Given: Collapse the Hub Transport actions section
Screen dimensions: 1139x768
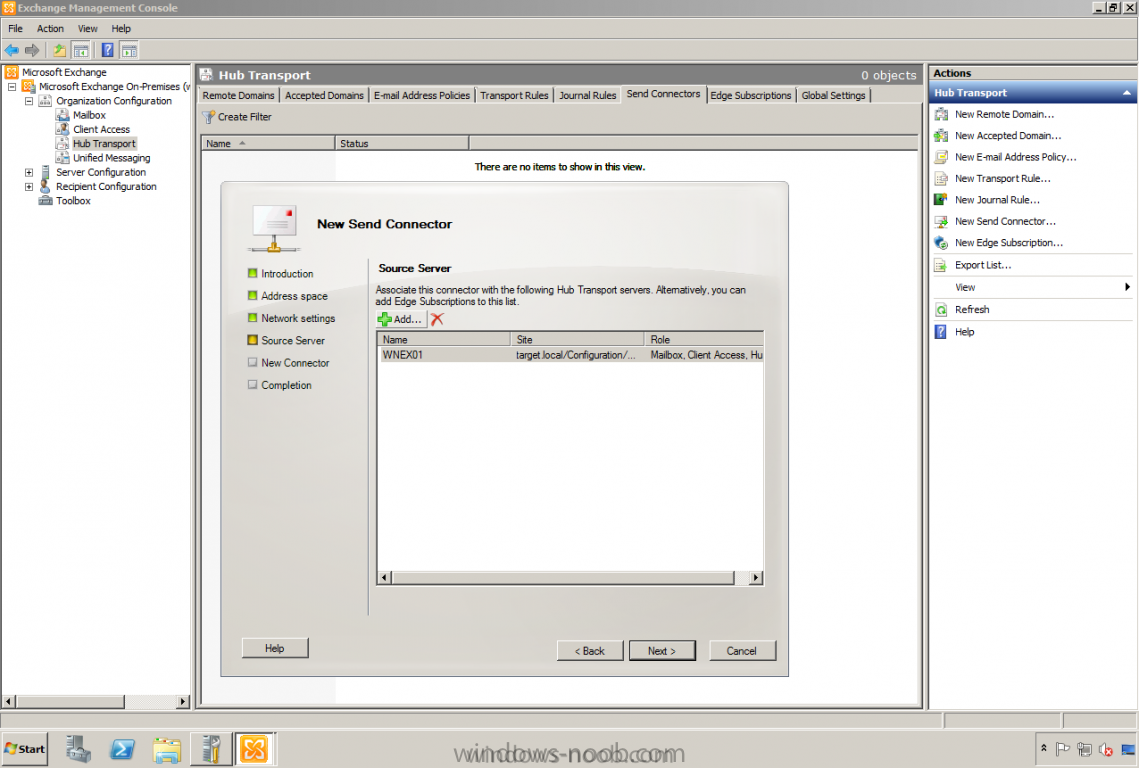Looking at the screenshot, I should coord(1127,93).
